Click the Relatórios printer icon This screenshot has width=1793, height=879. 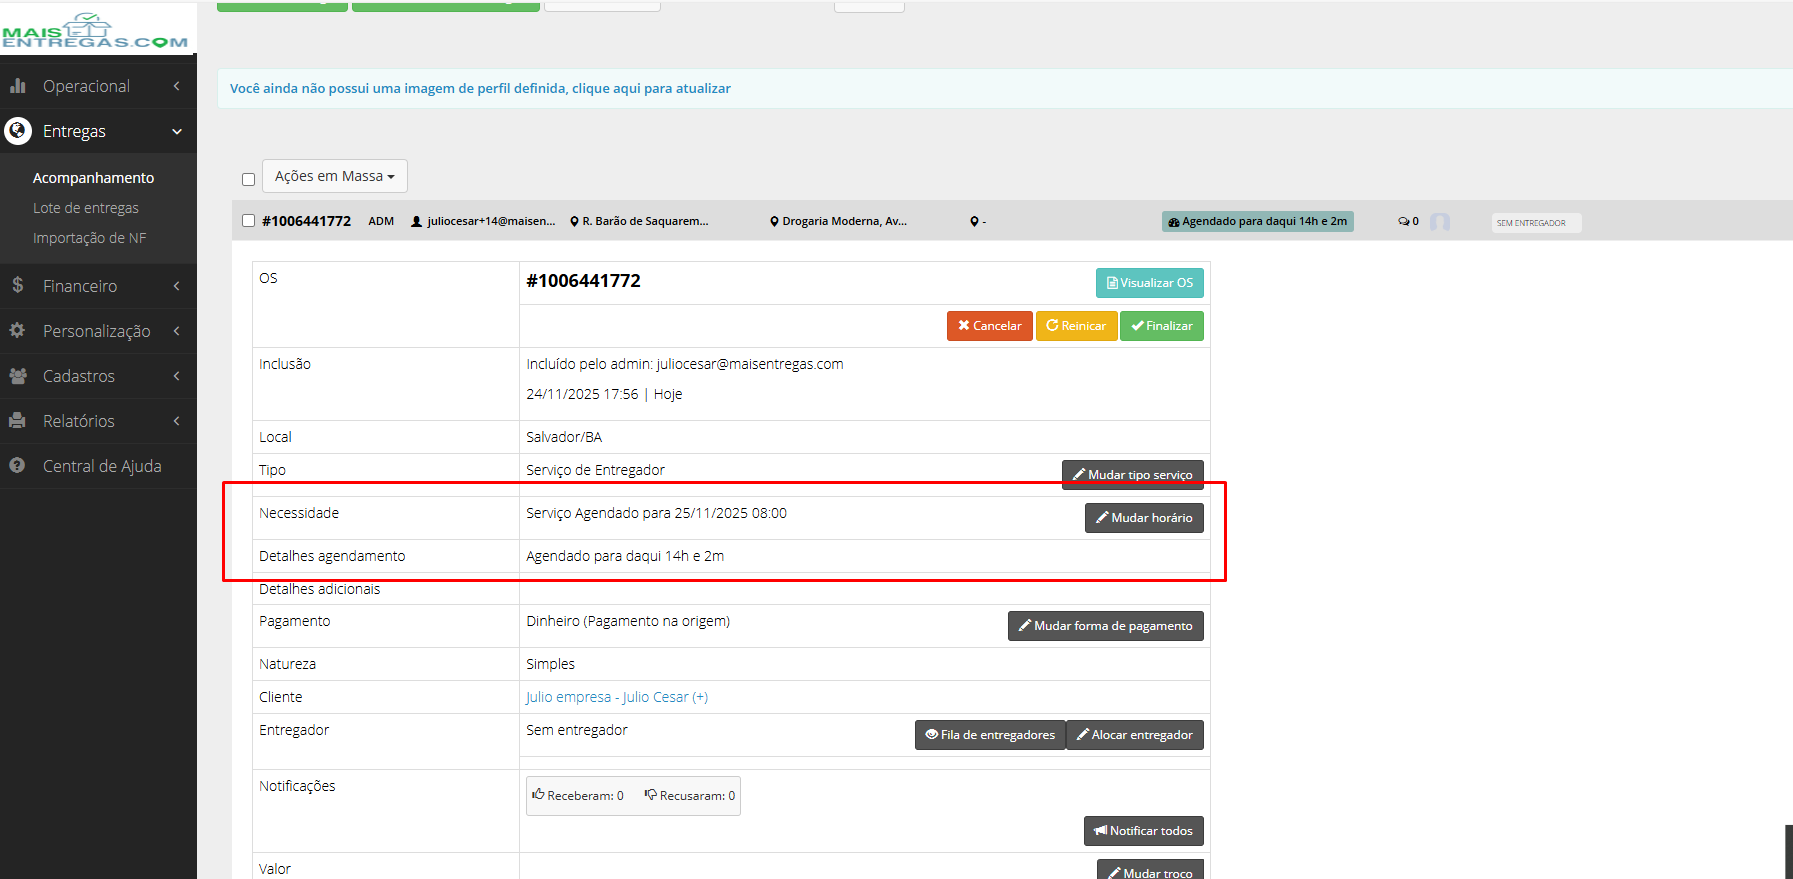tap(17, 421)
